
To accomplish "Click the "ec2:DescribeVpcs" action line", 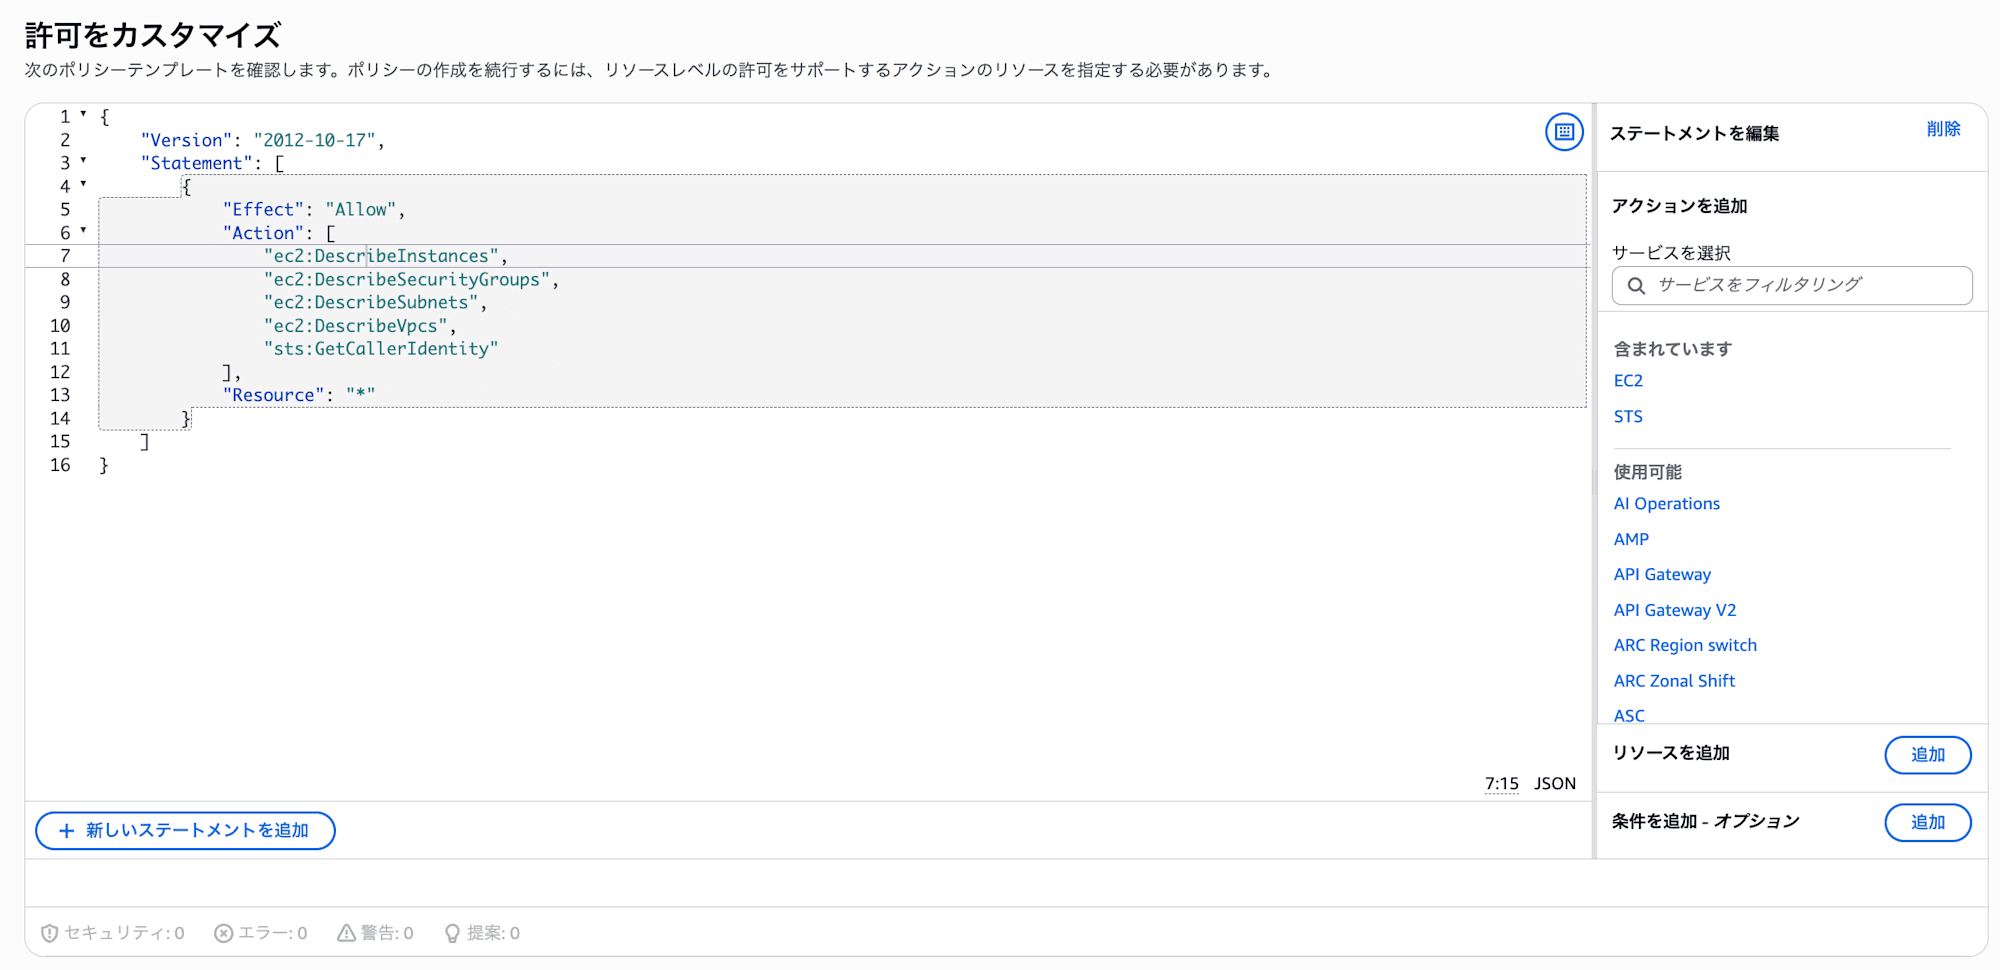I will click(360, 326).
